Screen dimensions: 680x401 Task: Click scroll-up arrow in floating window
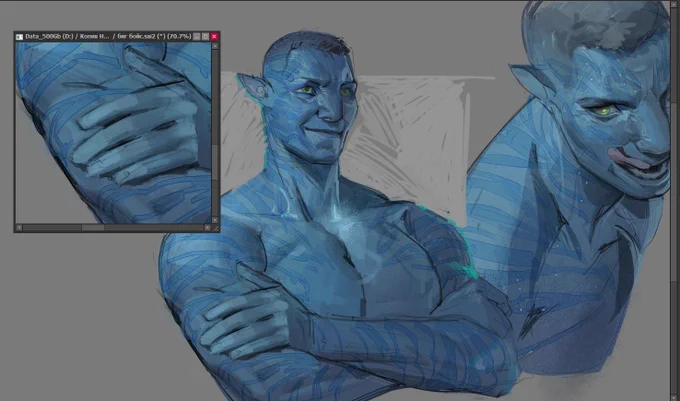215,46
